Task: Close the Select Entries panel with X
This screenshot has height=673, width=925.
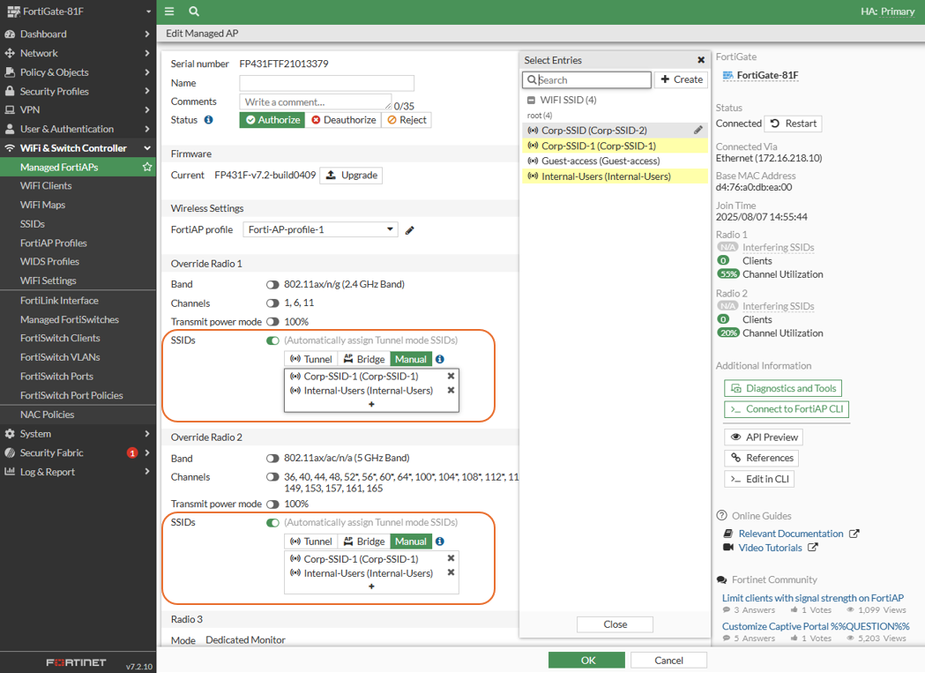Action: point(701,61)
